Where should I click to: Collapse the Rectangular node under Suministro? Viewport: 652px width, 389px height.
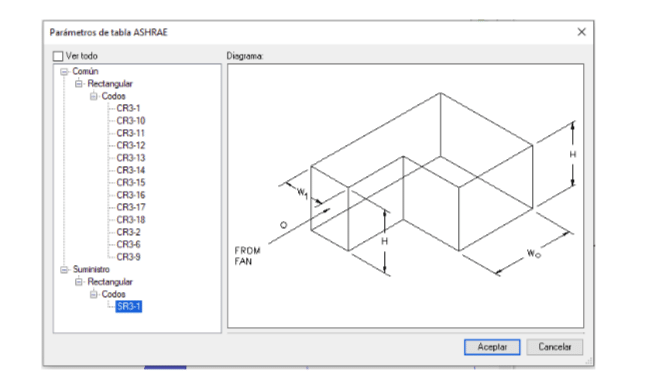click(79, 282)
